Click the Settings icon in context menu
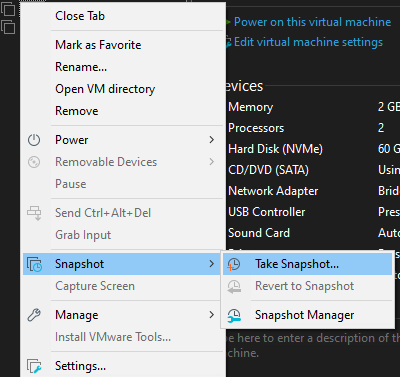 pos(34,366)
